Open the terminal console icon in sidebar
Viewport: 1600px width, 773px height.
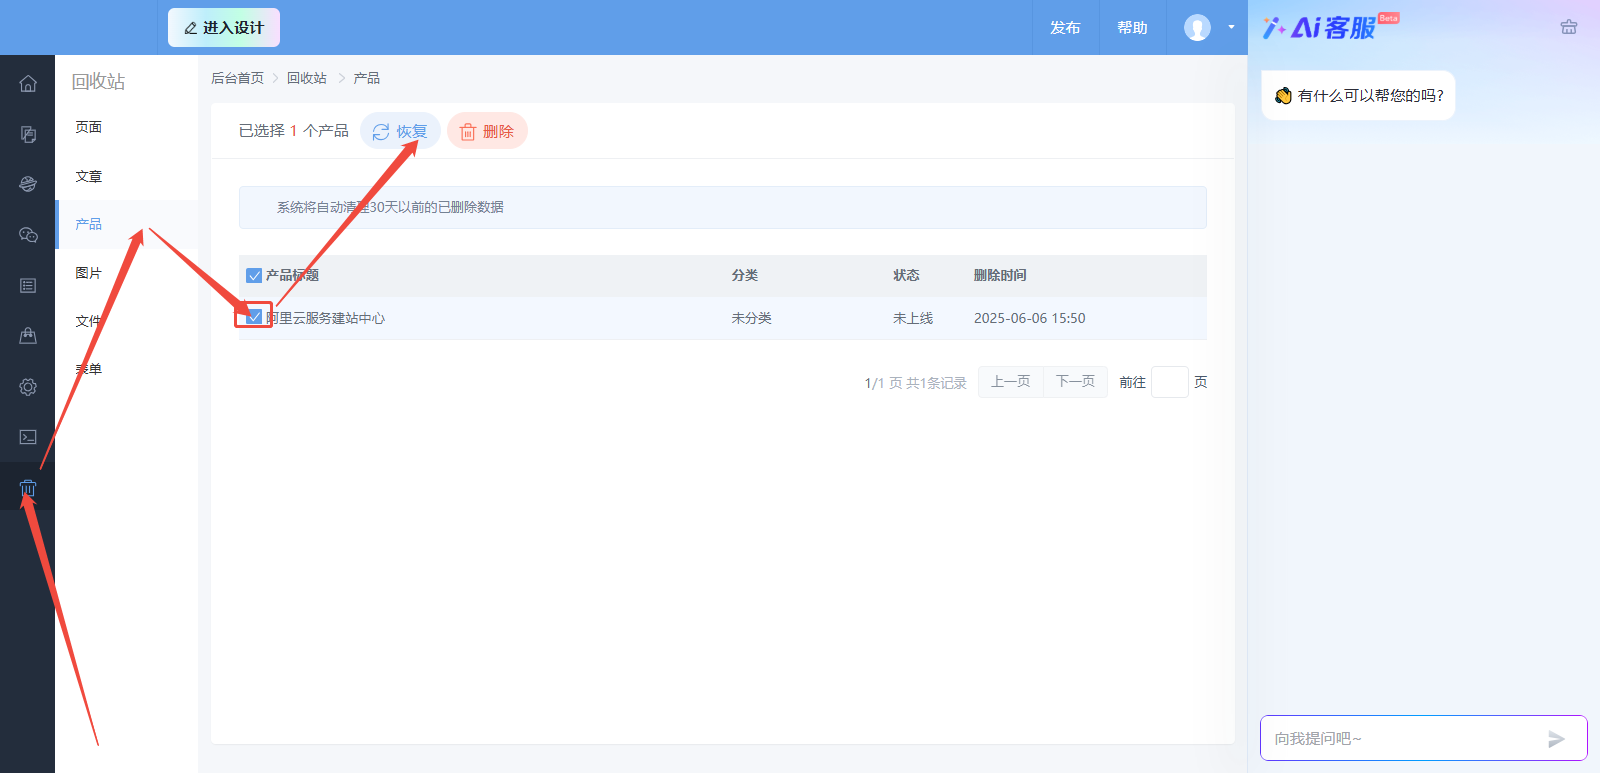[28, 437]
